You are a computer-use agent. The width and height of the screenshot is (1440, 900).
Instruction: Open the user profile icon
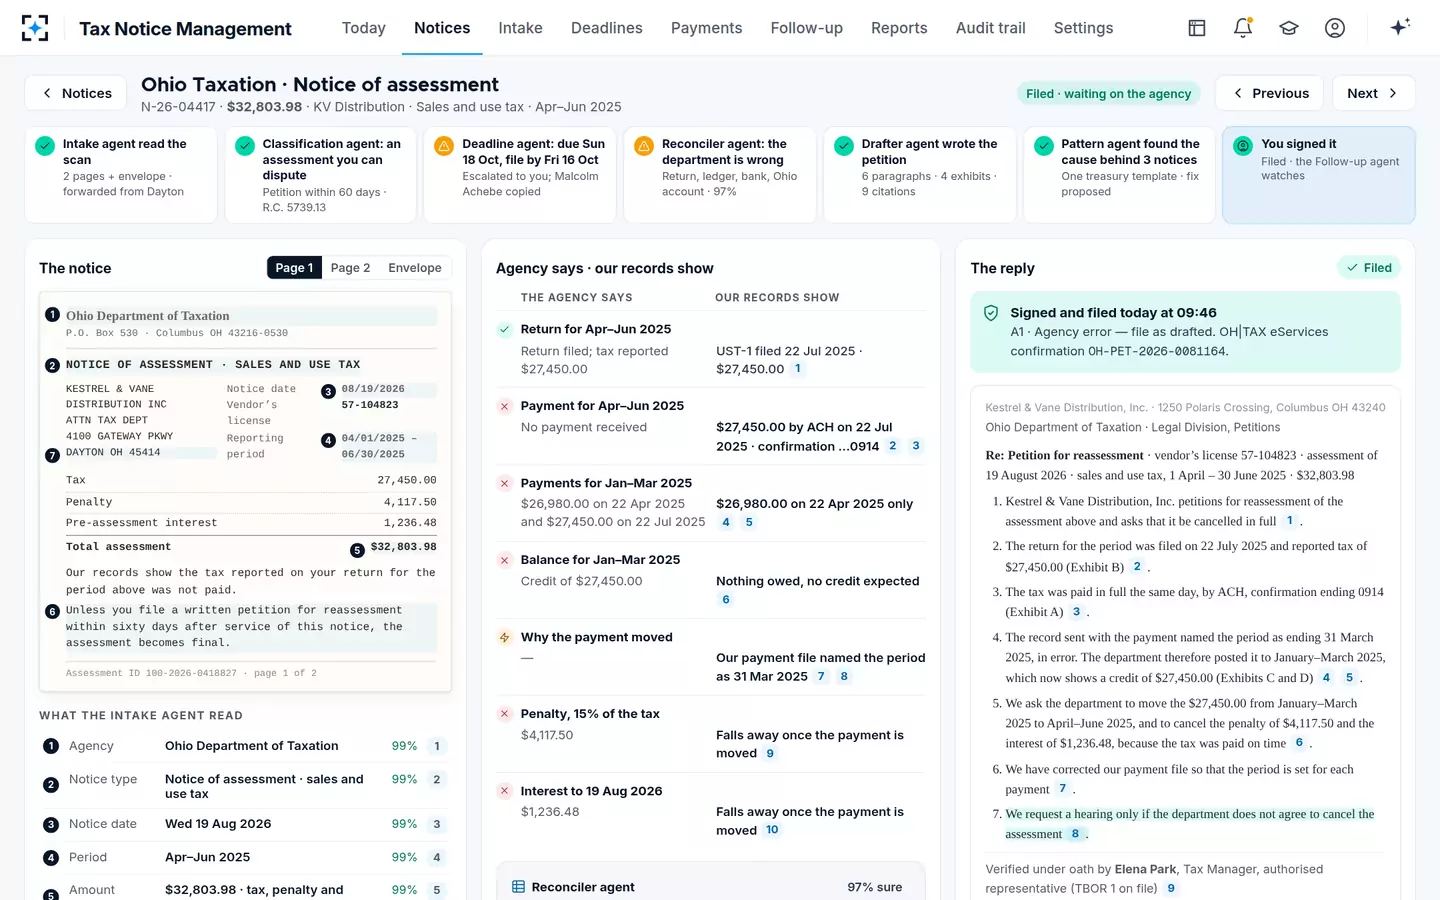click(1335, 28)
